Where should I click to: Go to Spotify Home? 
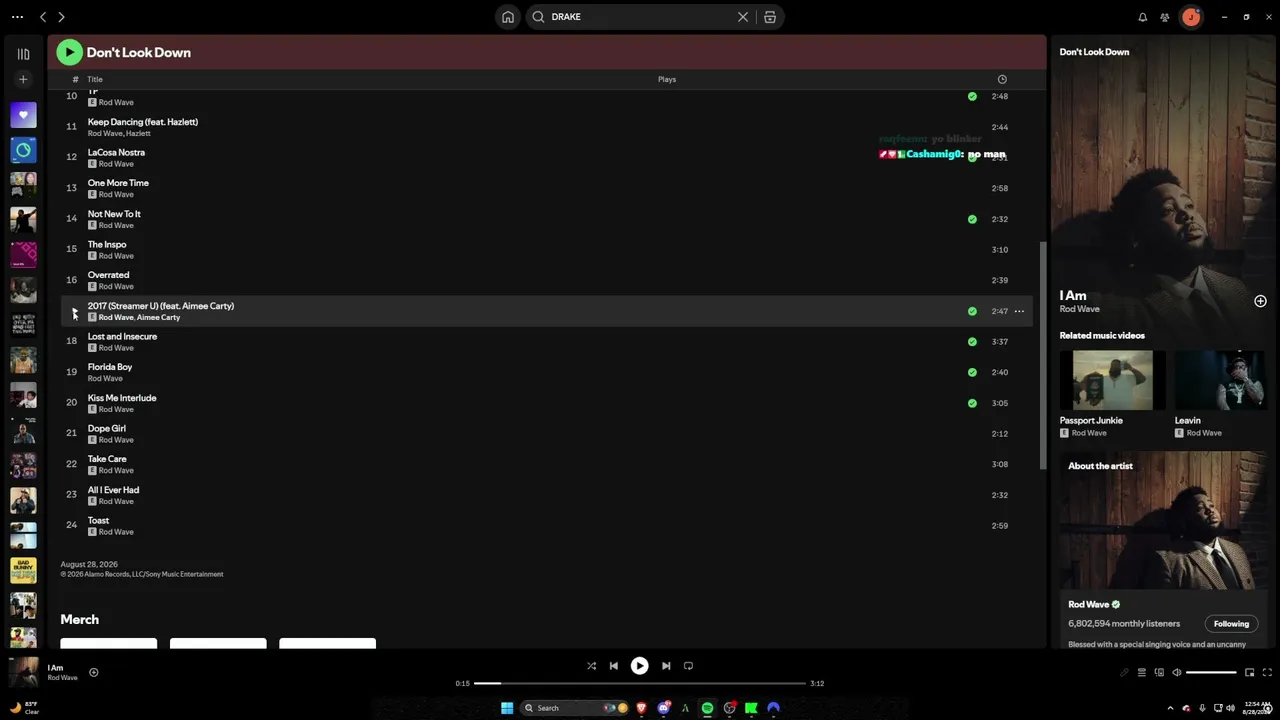pos(508,17)
